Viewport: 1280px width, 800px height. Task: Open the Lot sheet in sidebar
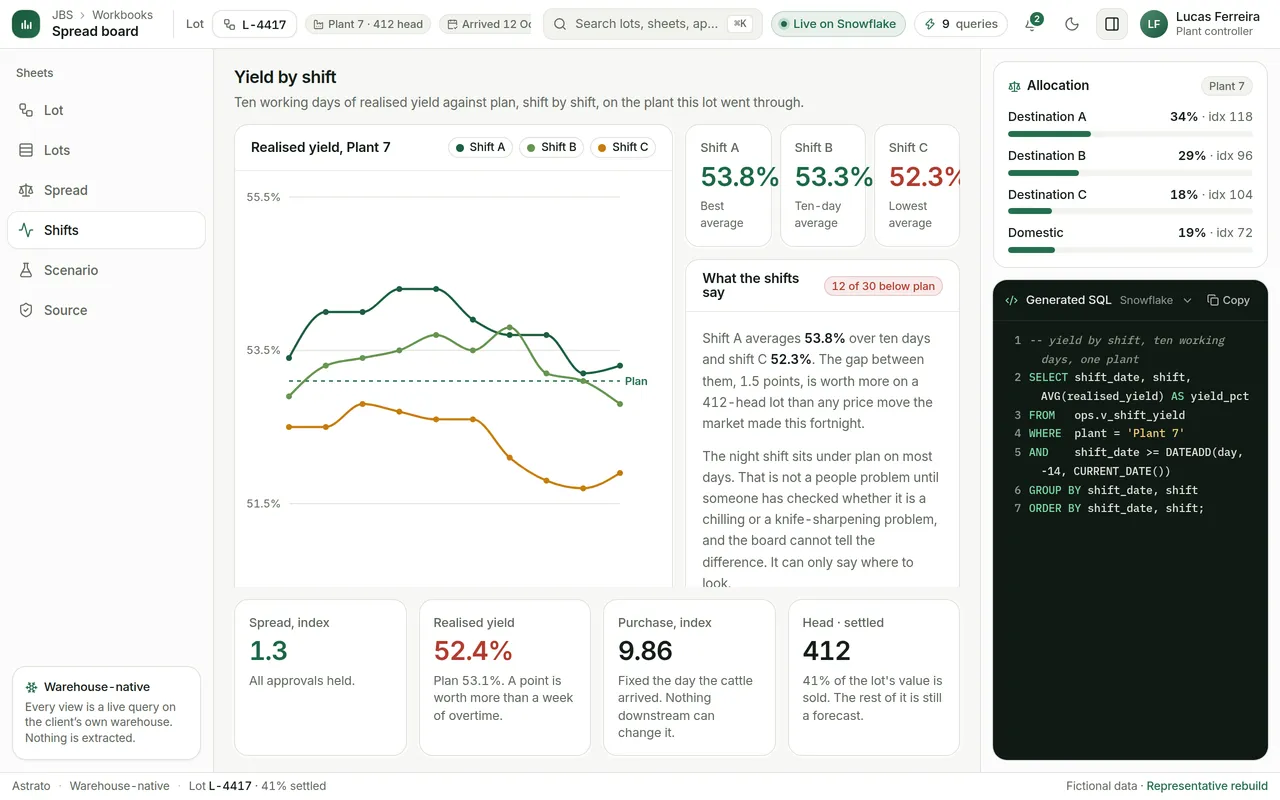click(106, 110)
